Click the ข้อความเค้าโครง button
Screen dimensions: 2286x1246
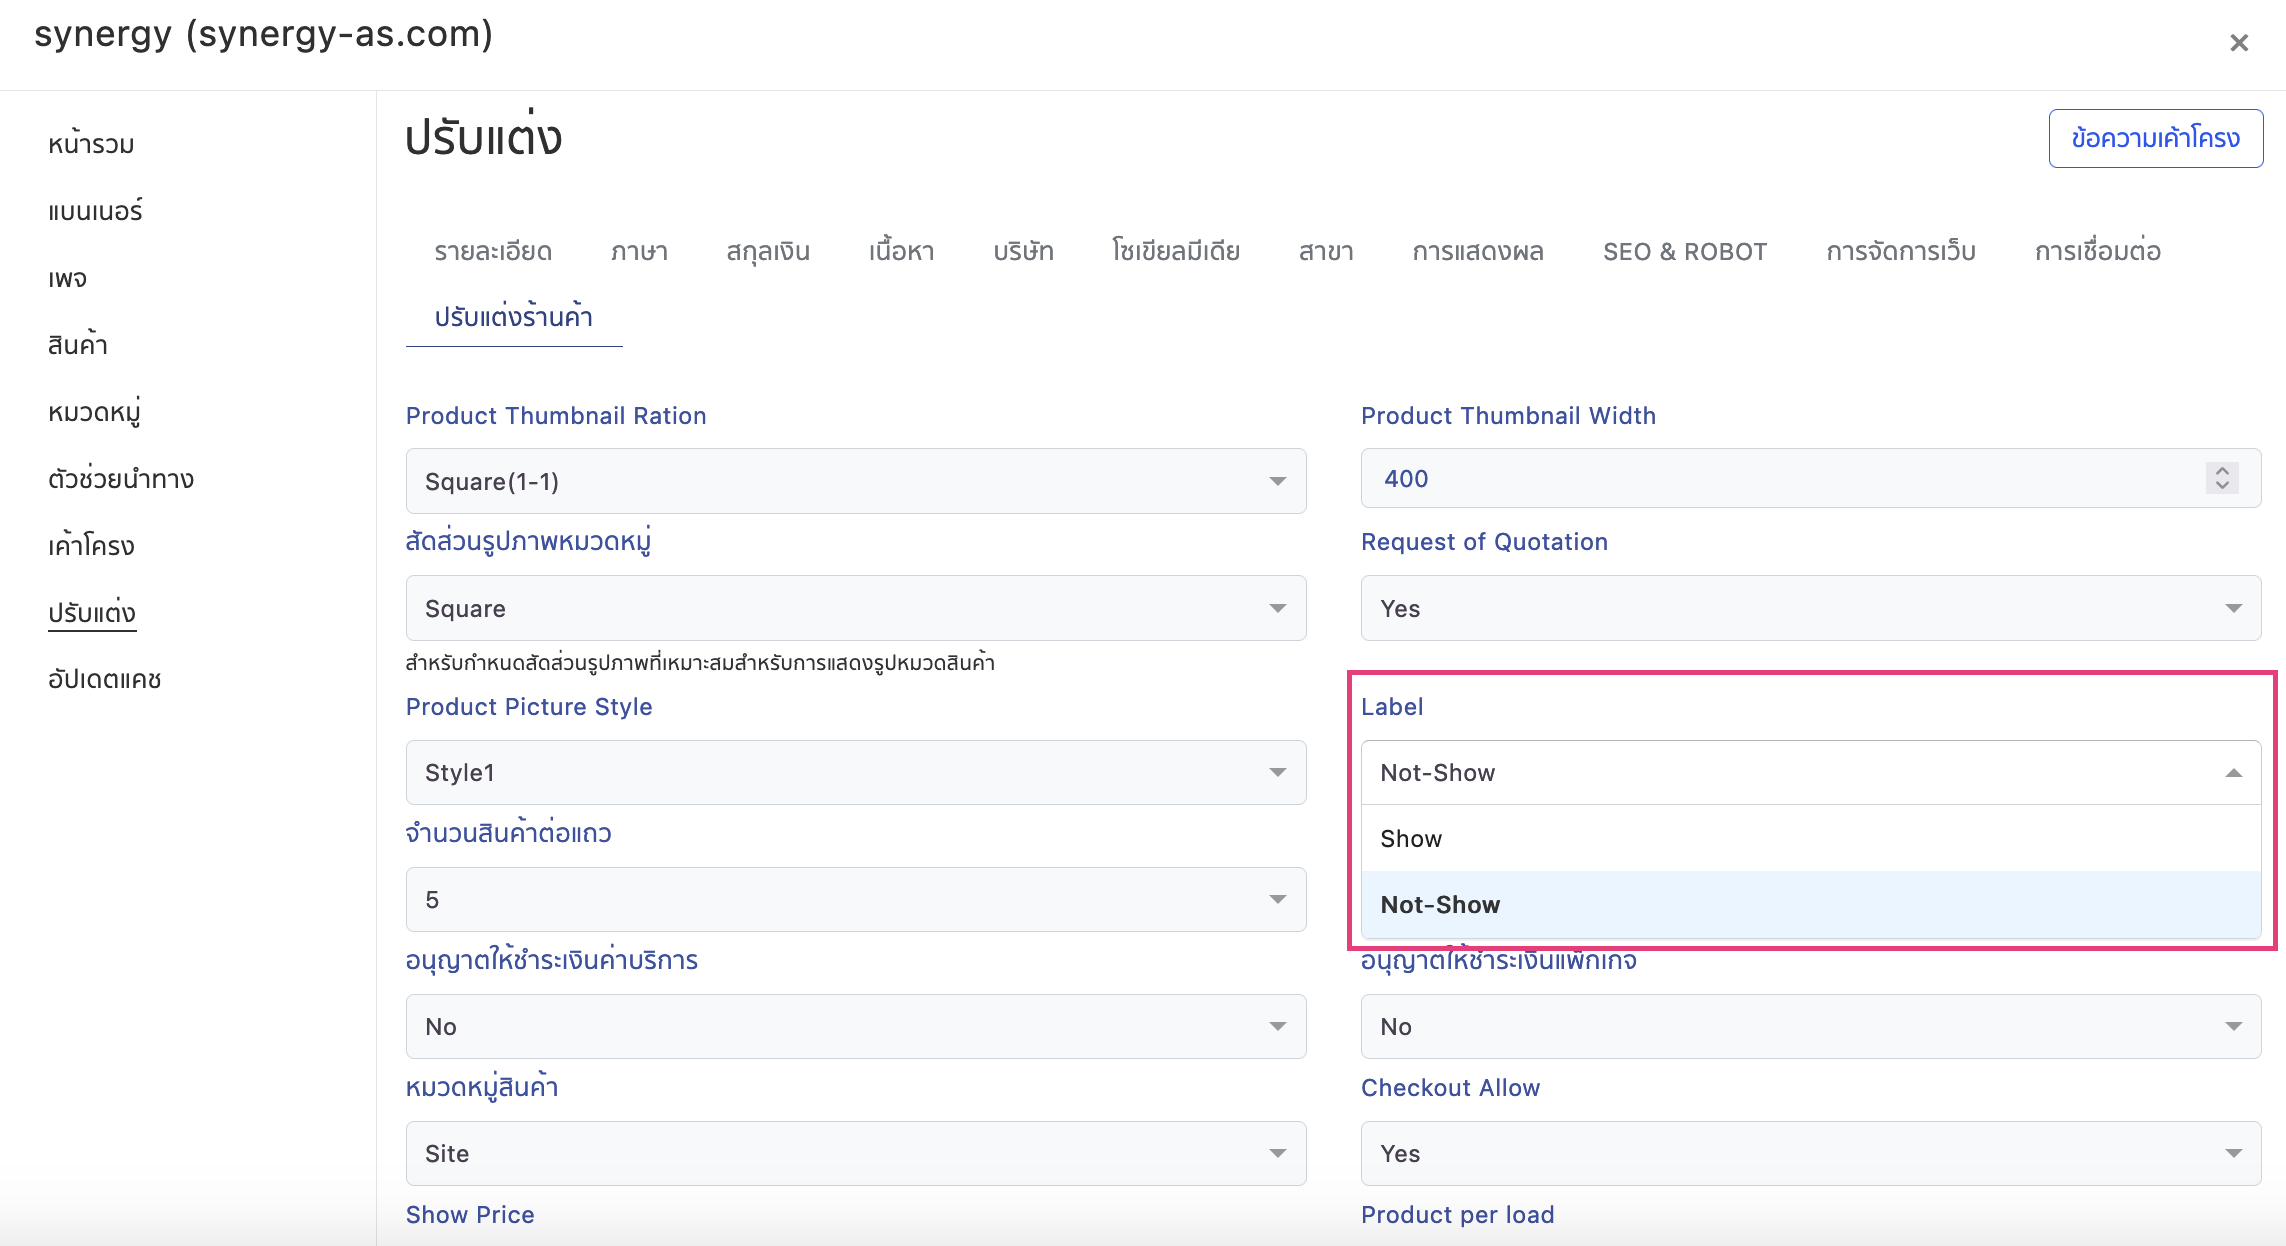2155,138
